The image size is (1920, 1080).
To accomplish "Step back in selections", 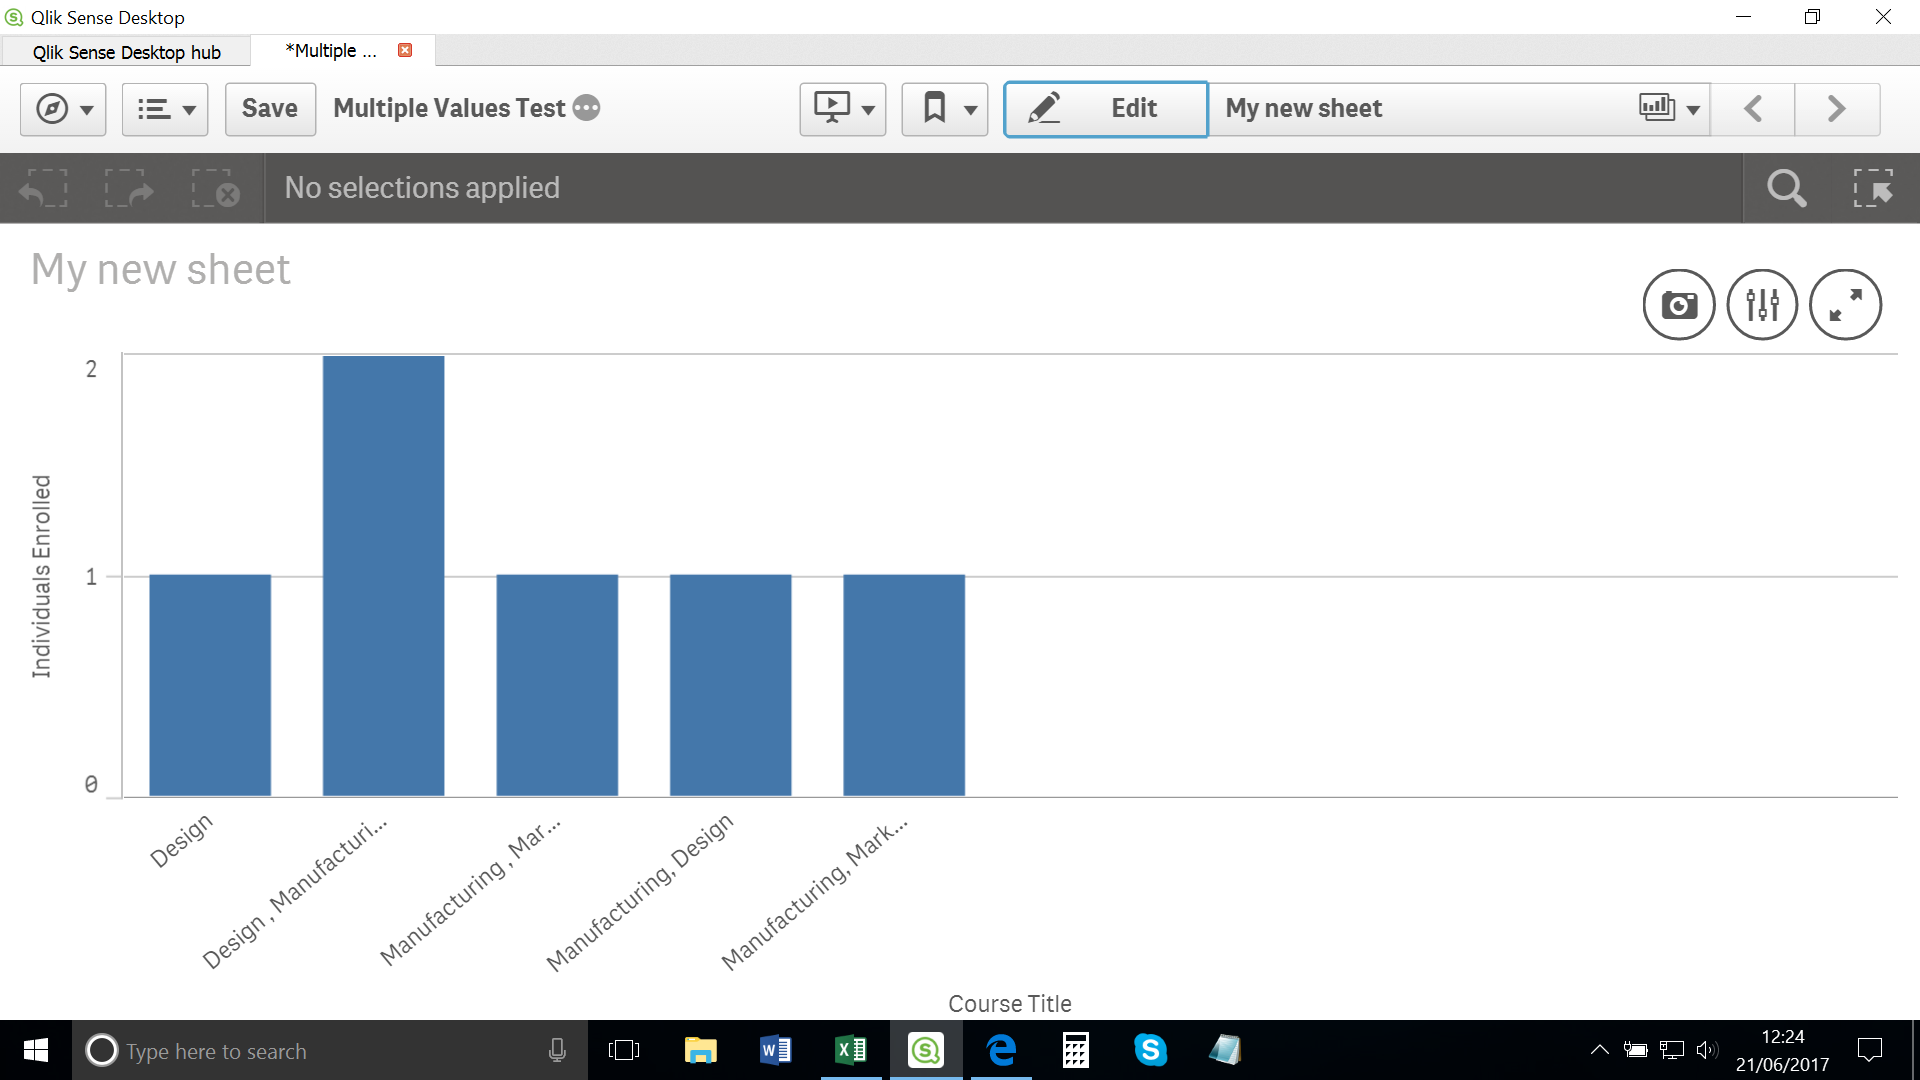I will (x=43, y=188).
